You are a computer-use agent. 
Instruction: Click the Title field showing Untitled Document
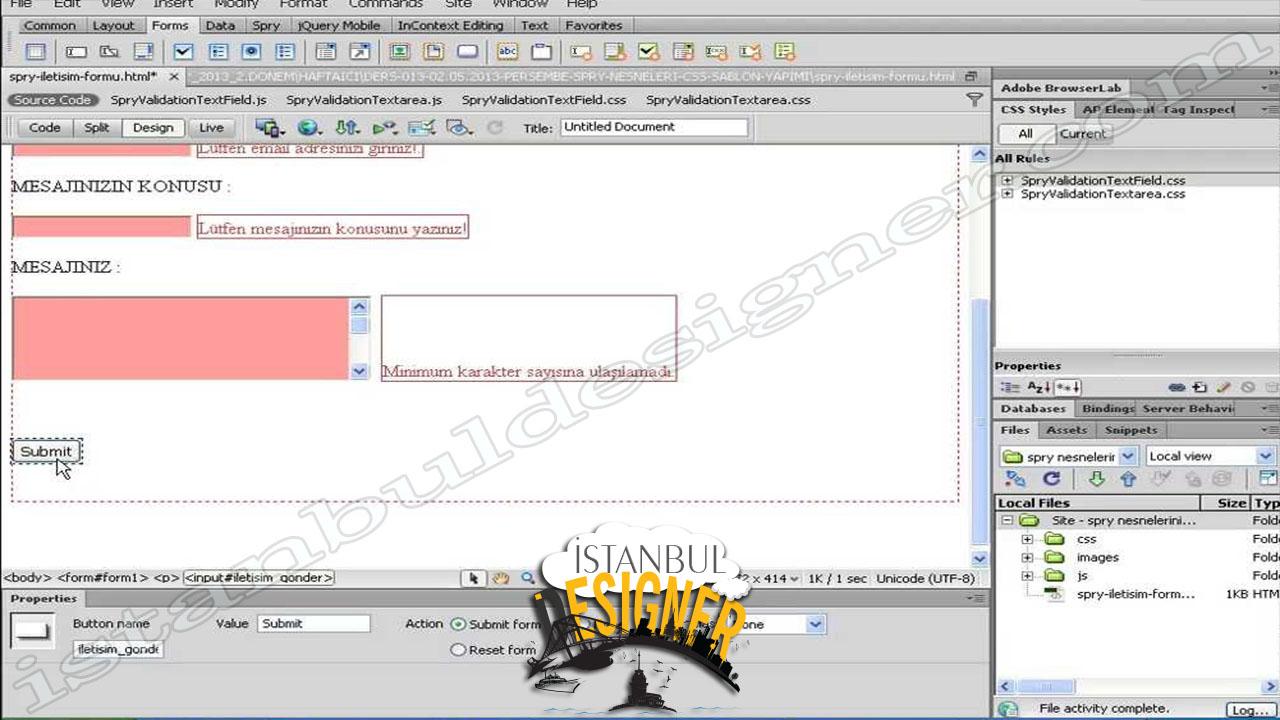click(x=654, y=127)
